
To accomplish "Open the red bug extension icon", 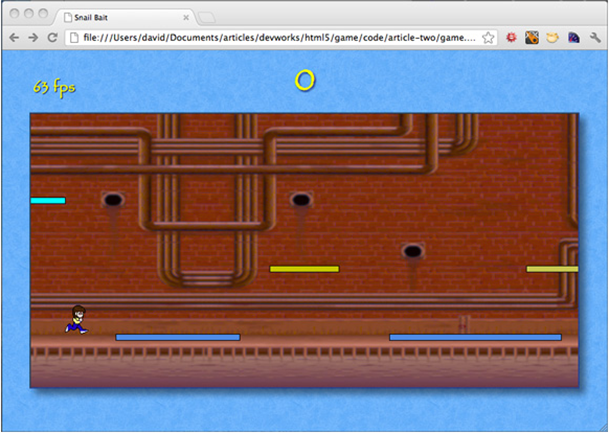I will [x=511, y=38].
